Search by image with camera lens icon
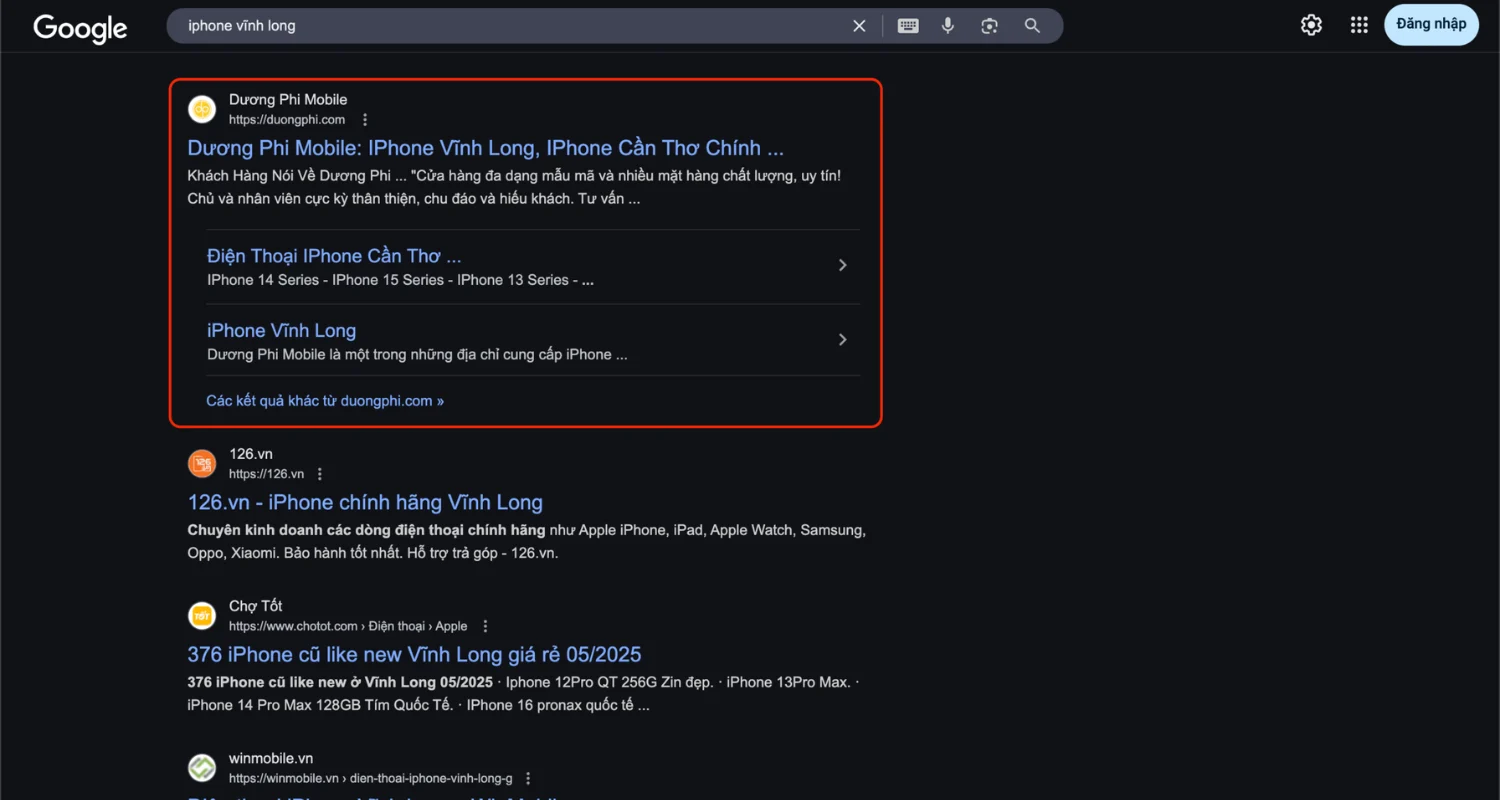The width and height of the screenshot is (1500, 800). point(990,26)
